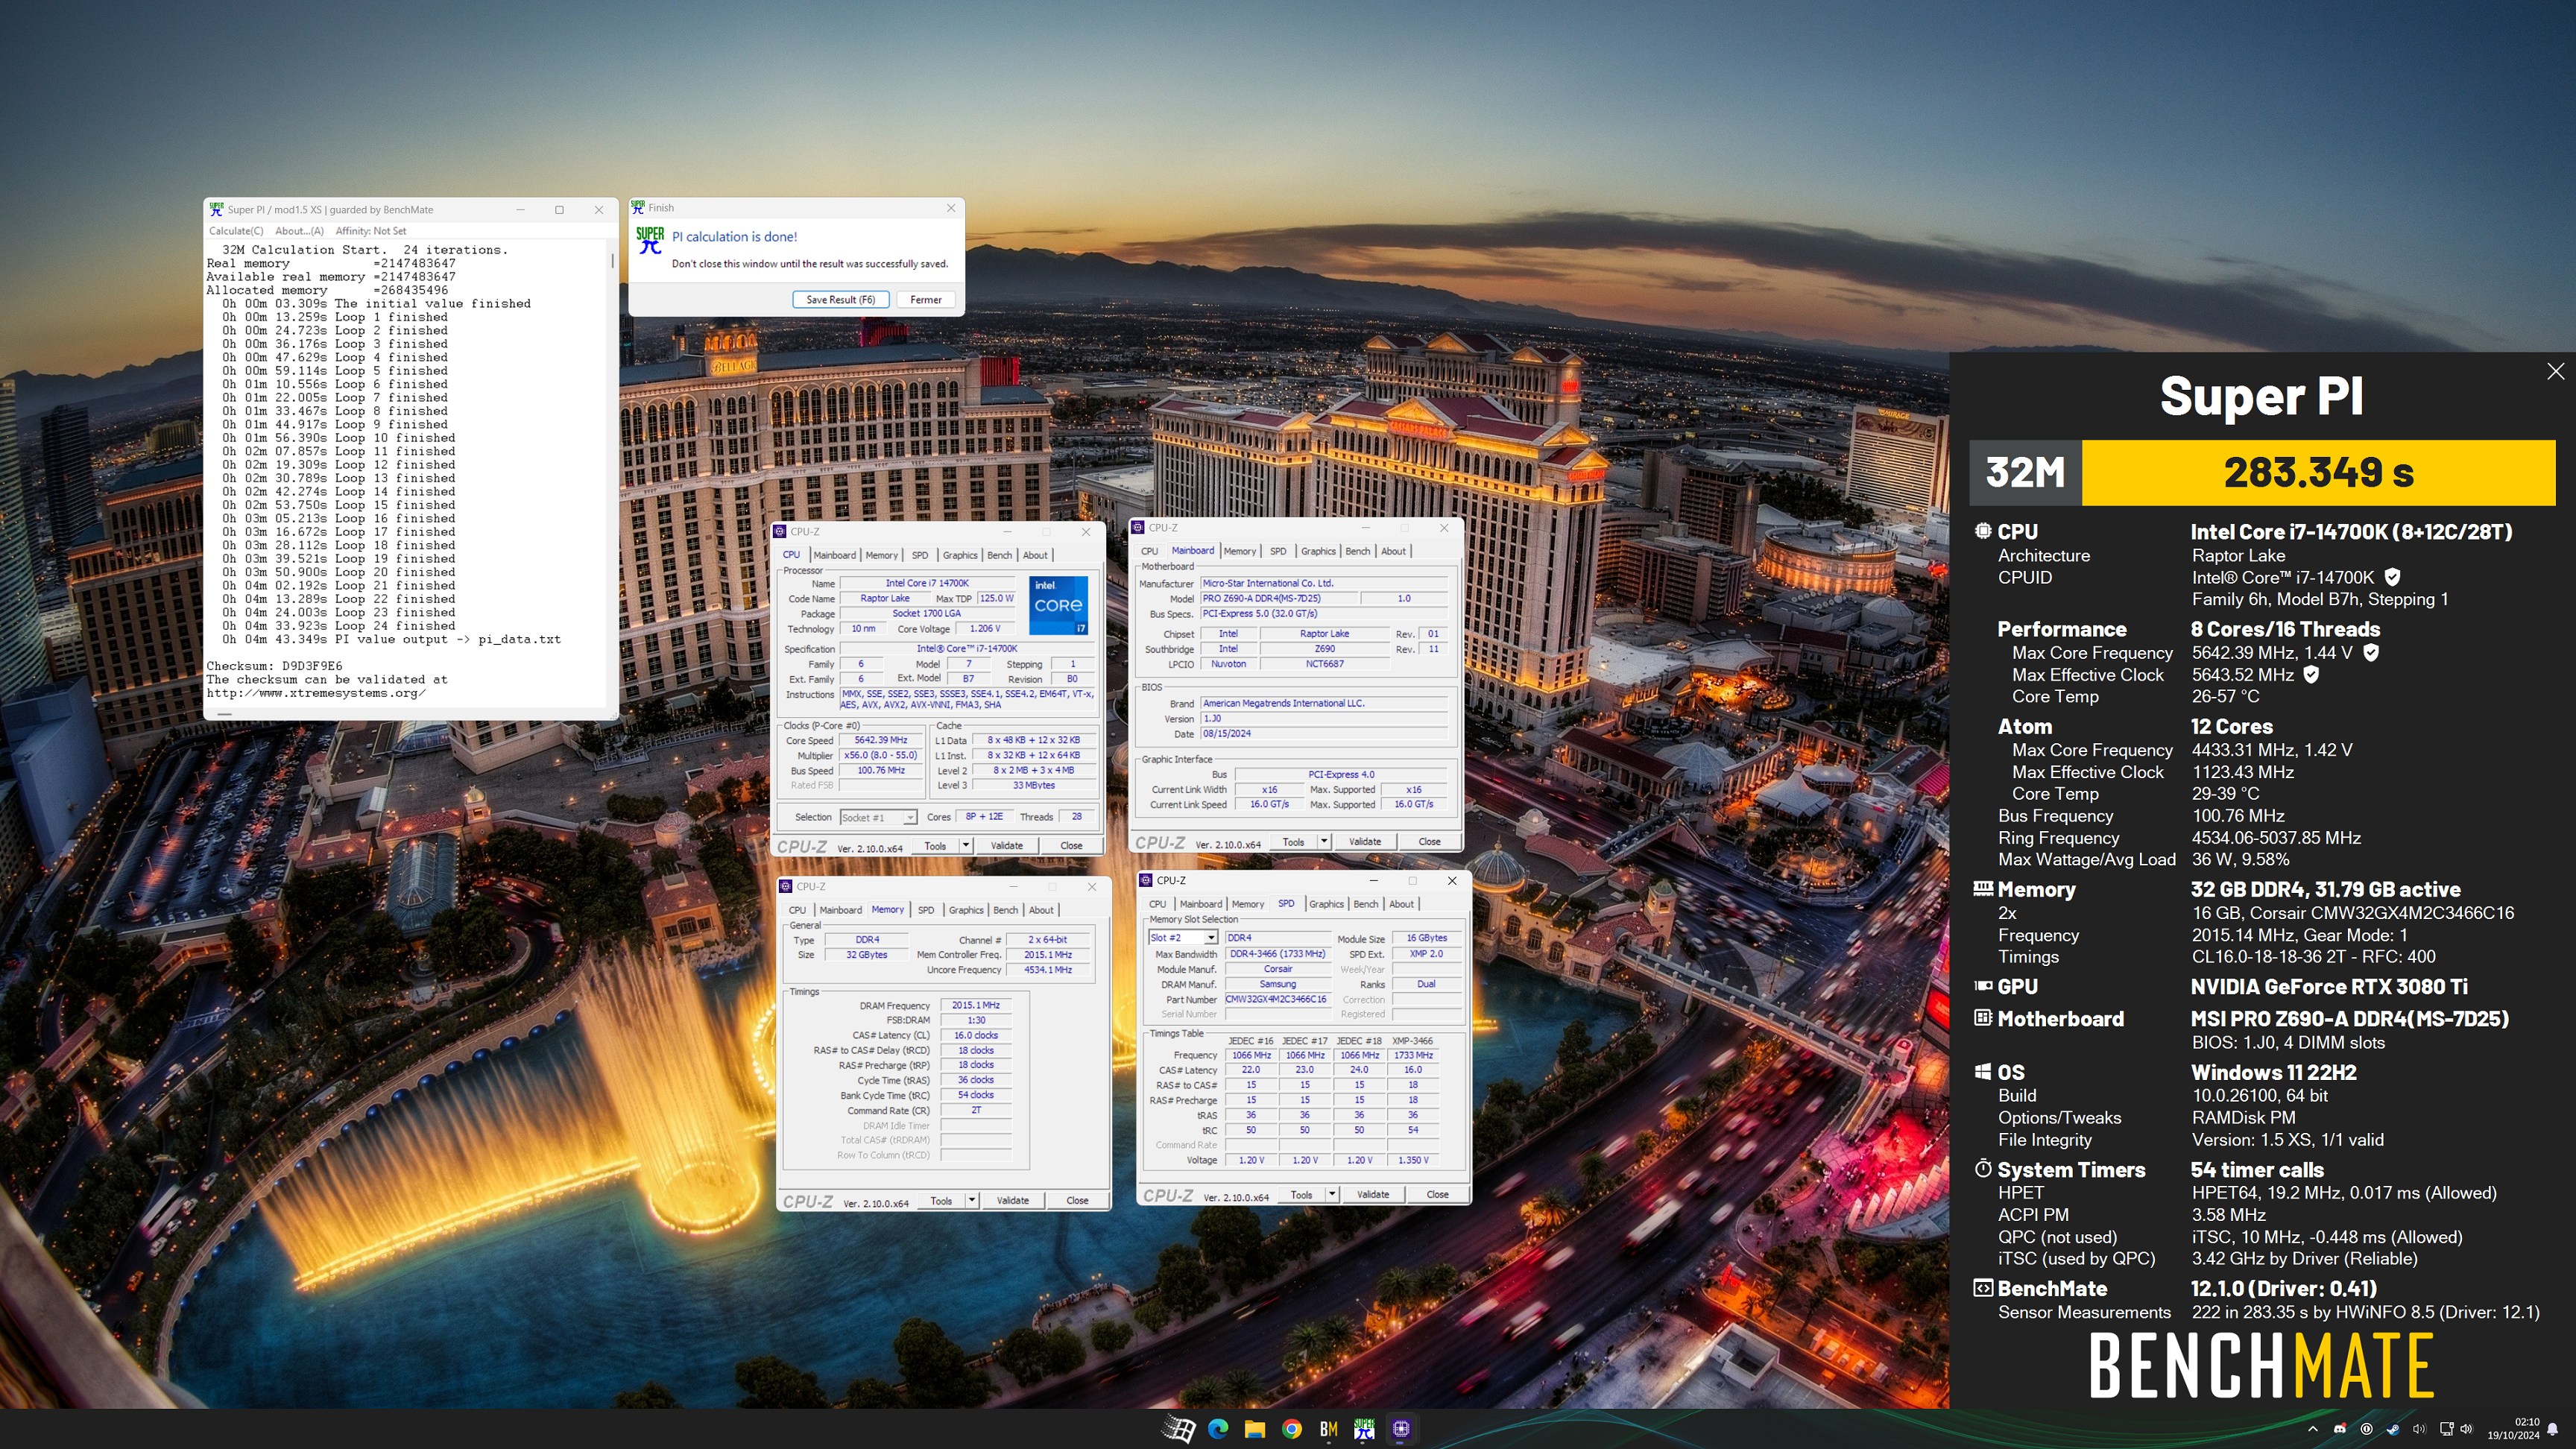Open Socket #1 selection dropdown

click(878, 817)
